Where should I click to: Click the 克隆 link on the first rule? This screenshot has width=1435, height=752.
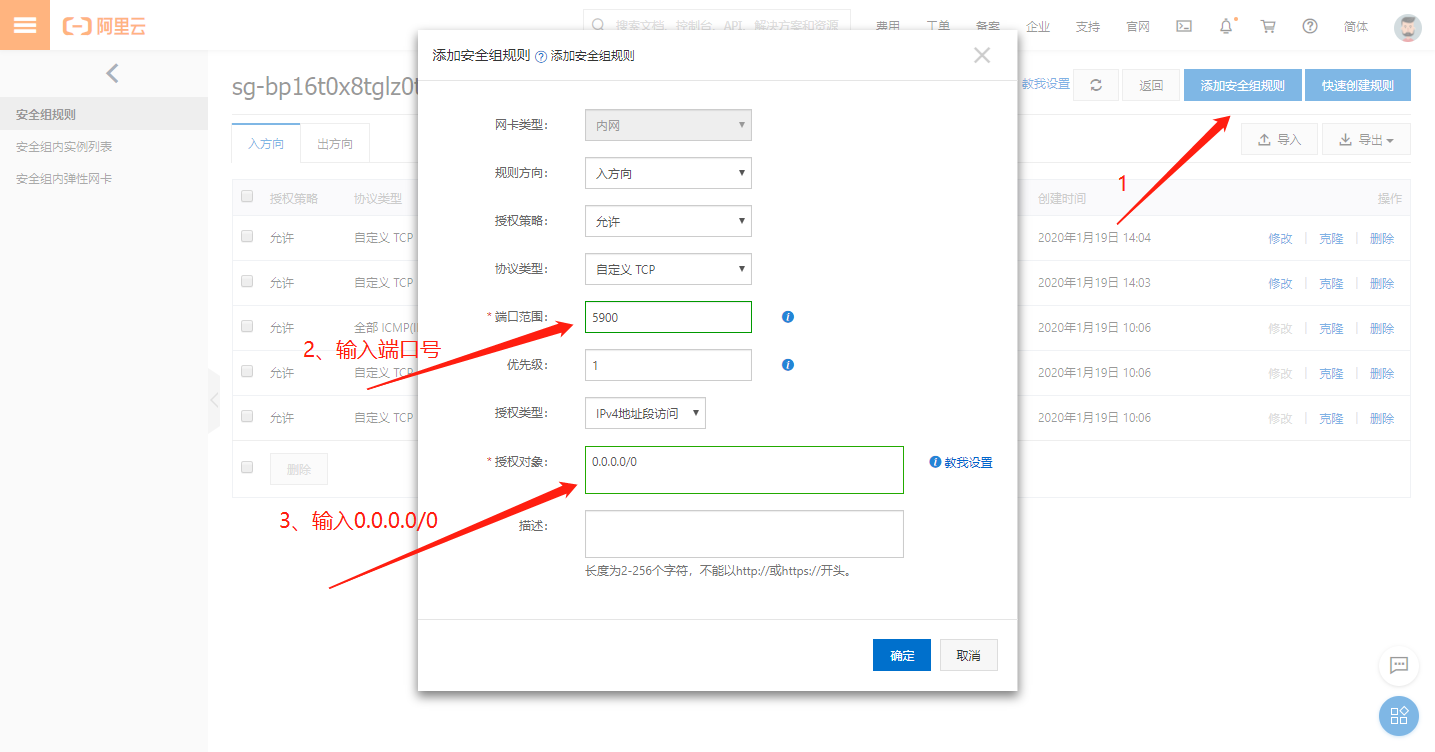point(1331,237)
